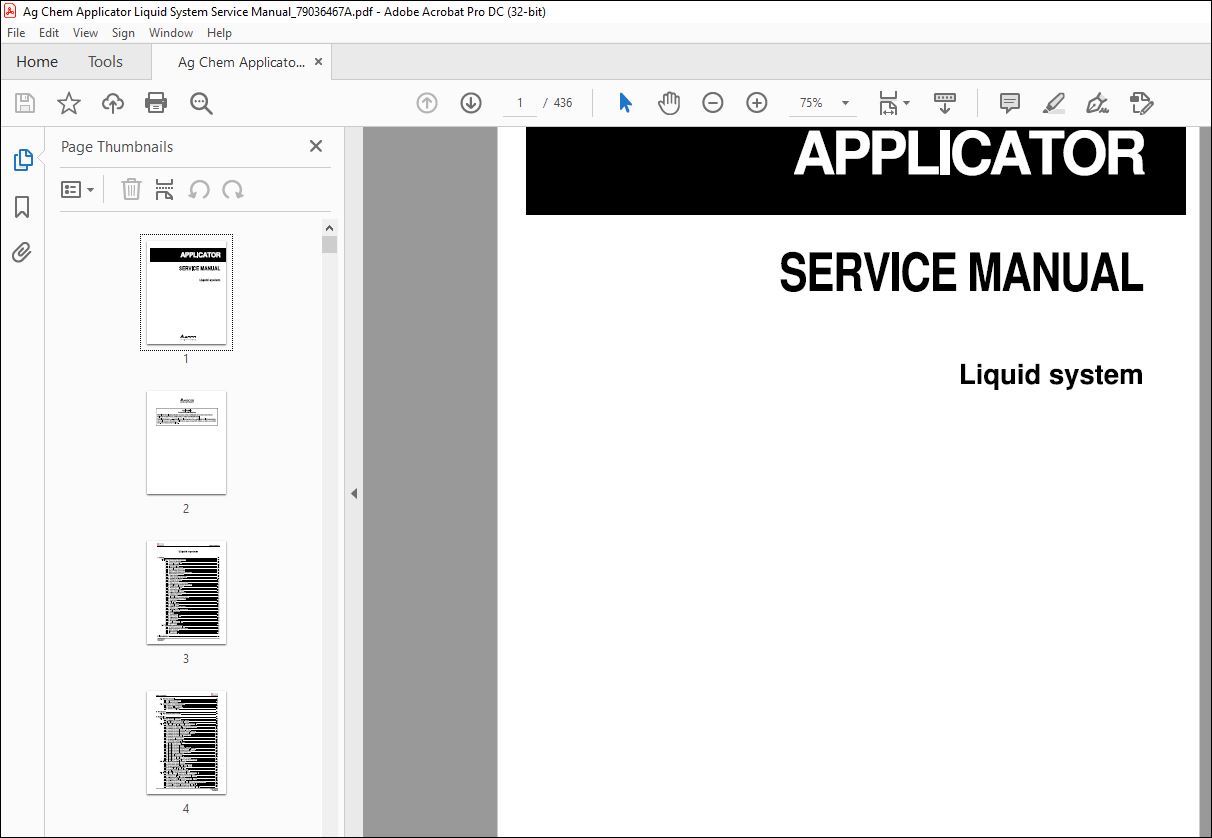Click the insert page break icon

coord(165,190)
